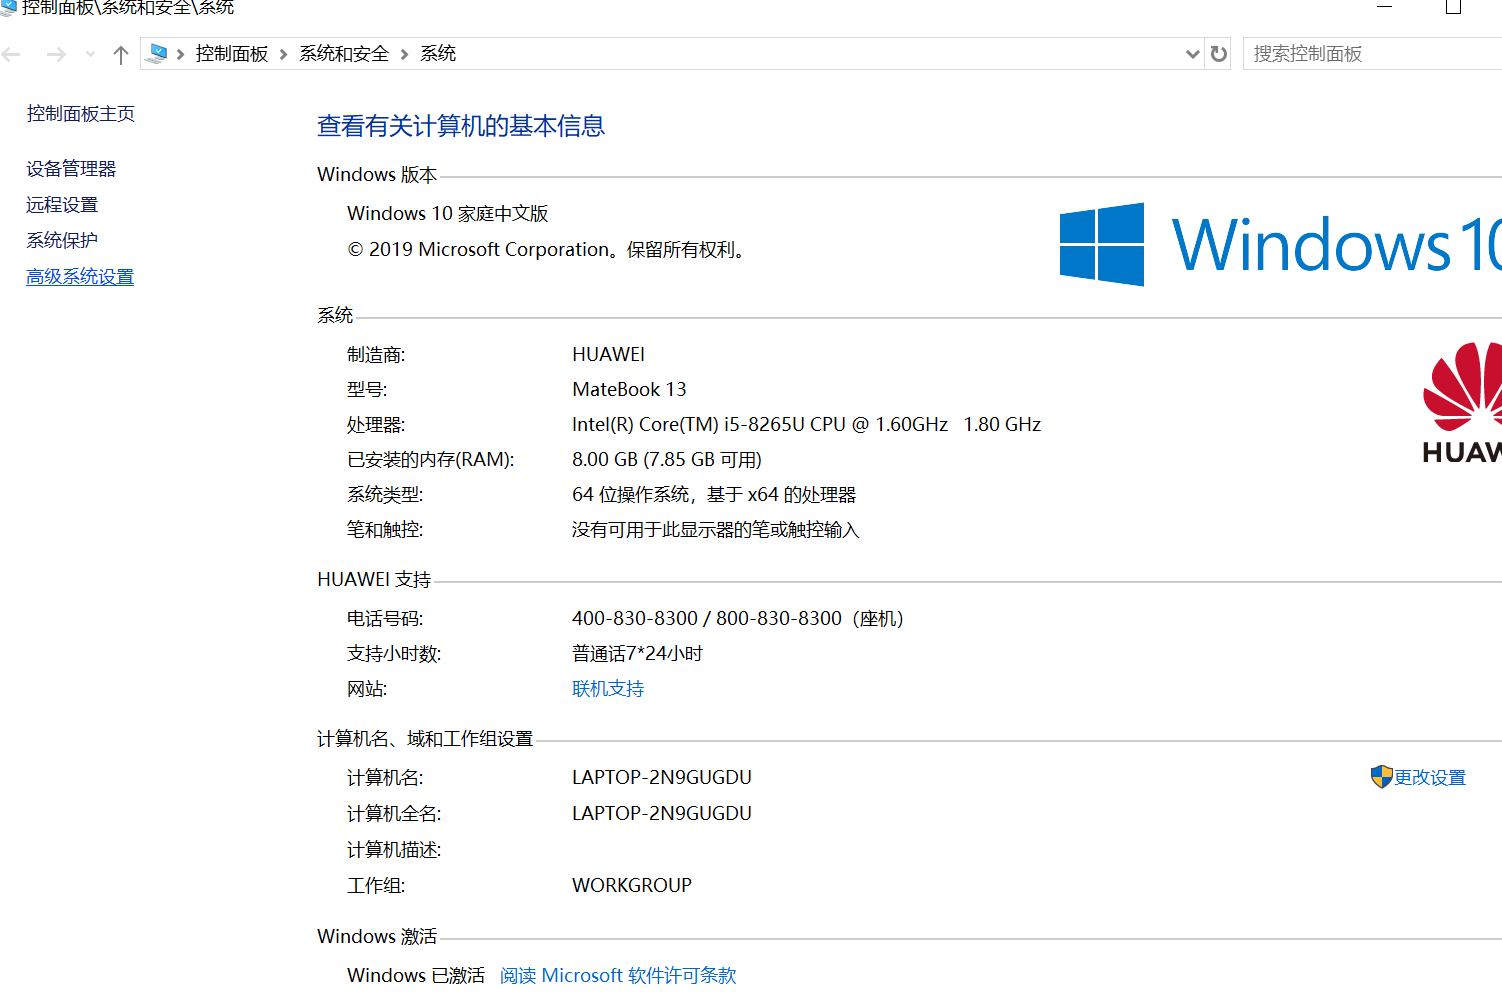Open 阅读 Microsoft 软件许可条款 link
1502x1001 pixels.
618,976
